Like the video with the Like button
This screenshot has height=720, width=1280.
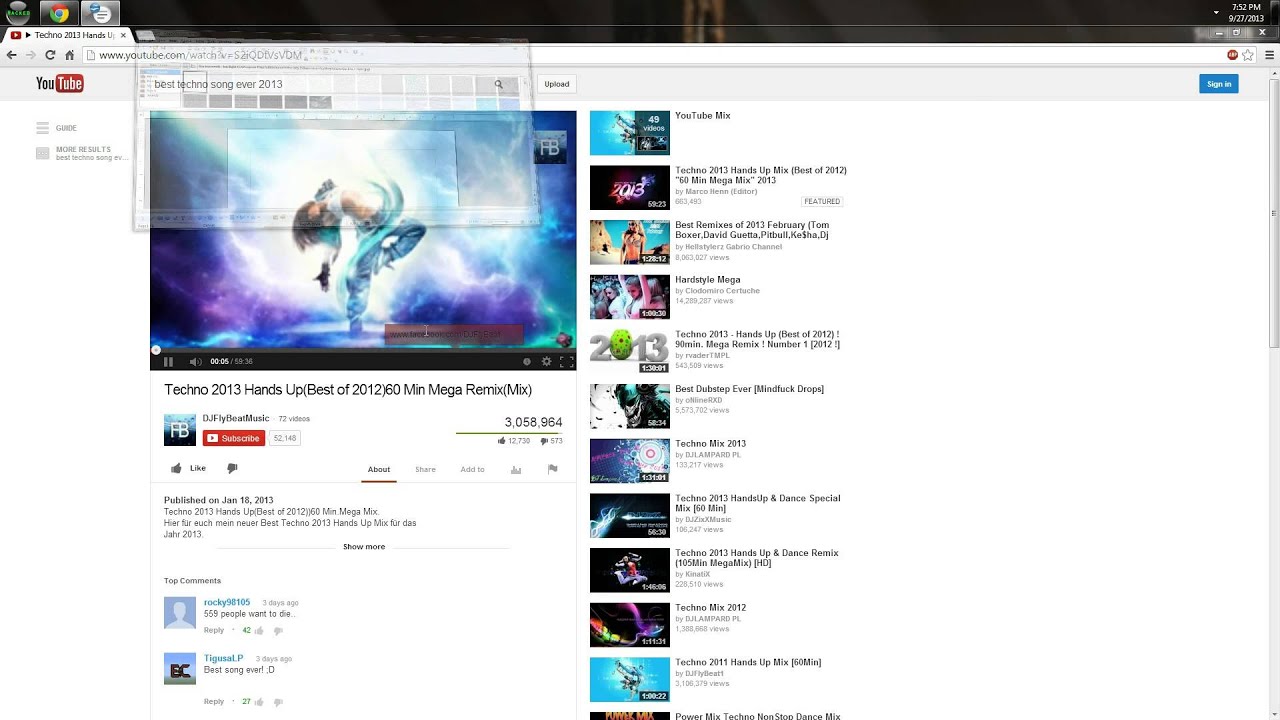(188, 468)
